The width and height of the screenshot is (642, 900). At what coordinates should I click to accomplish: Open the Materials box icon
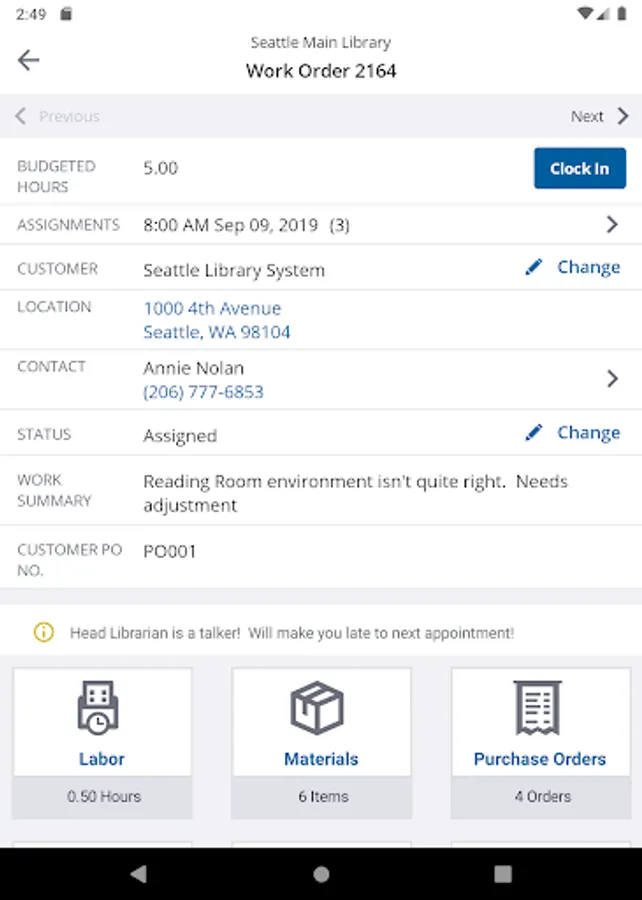click(x=320, y=708)
